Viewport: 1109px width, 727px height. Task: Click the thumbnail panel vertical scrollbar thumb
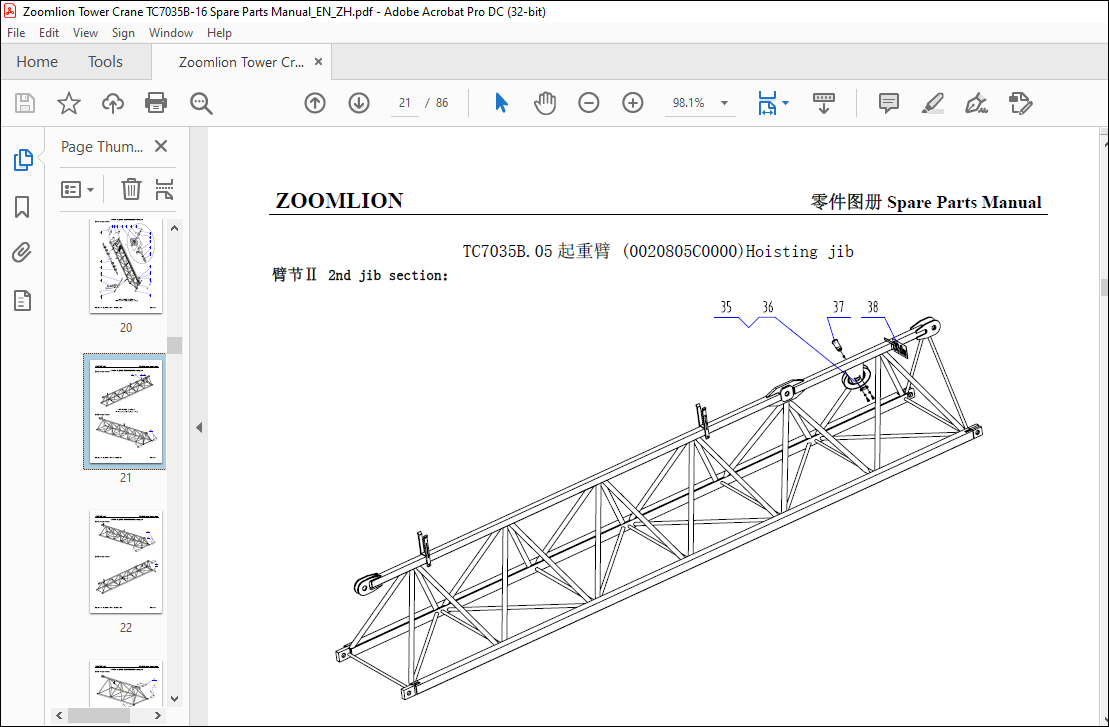175,345
